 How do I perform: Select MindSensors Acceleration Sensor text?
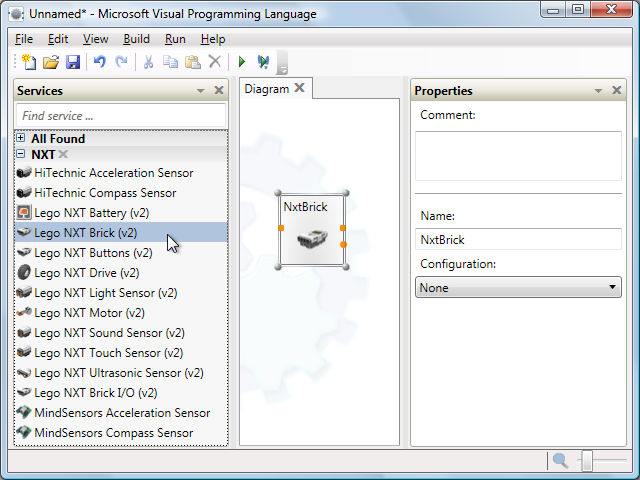[122, 413]
